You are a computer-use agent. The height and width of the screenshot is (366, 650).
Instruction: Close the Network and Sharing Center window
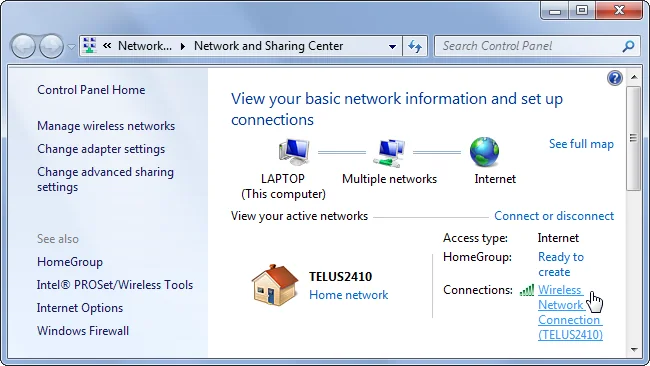(619, 11)
